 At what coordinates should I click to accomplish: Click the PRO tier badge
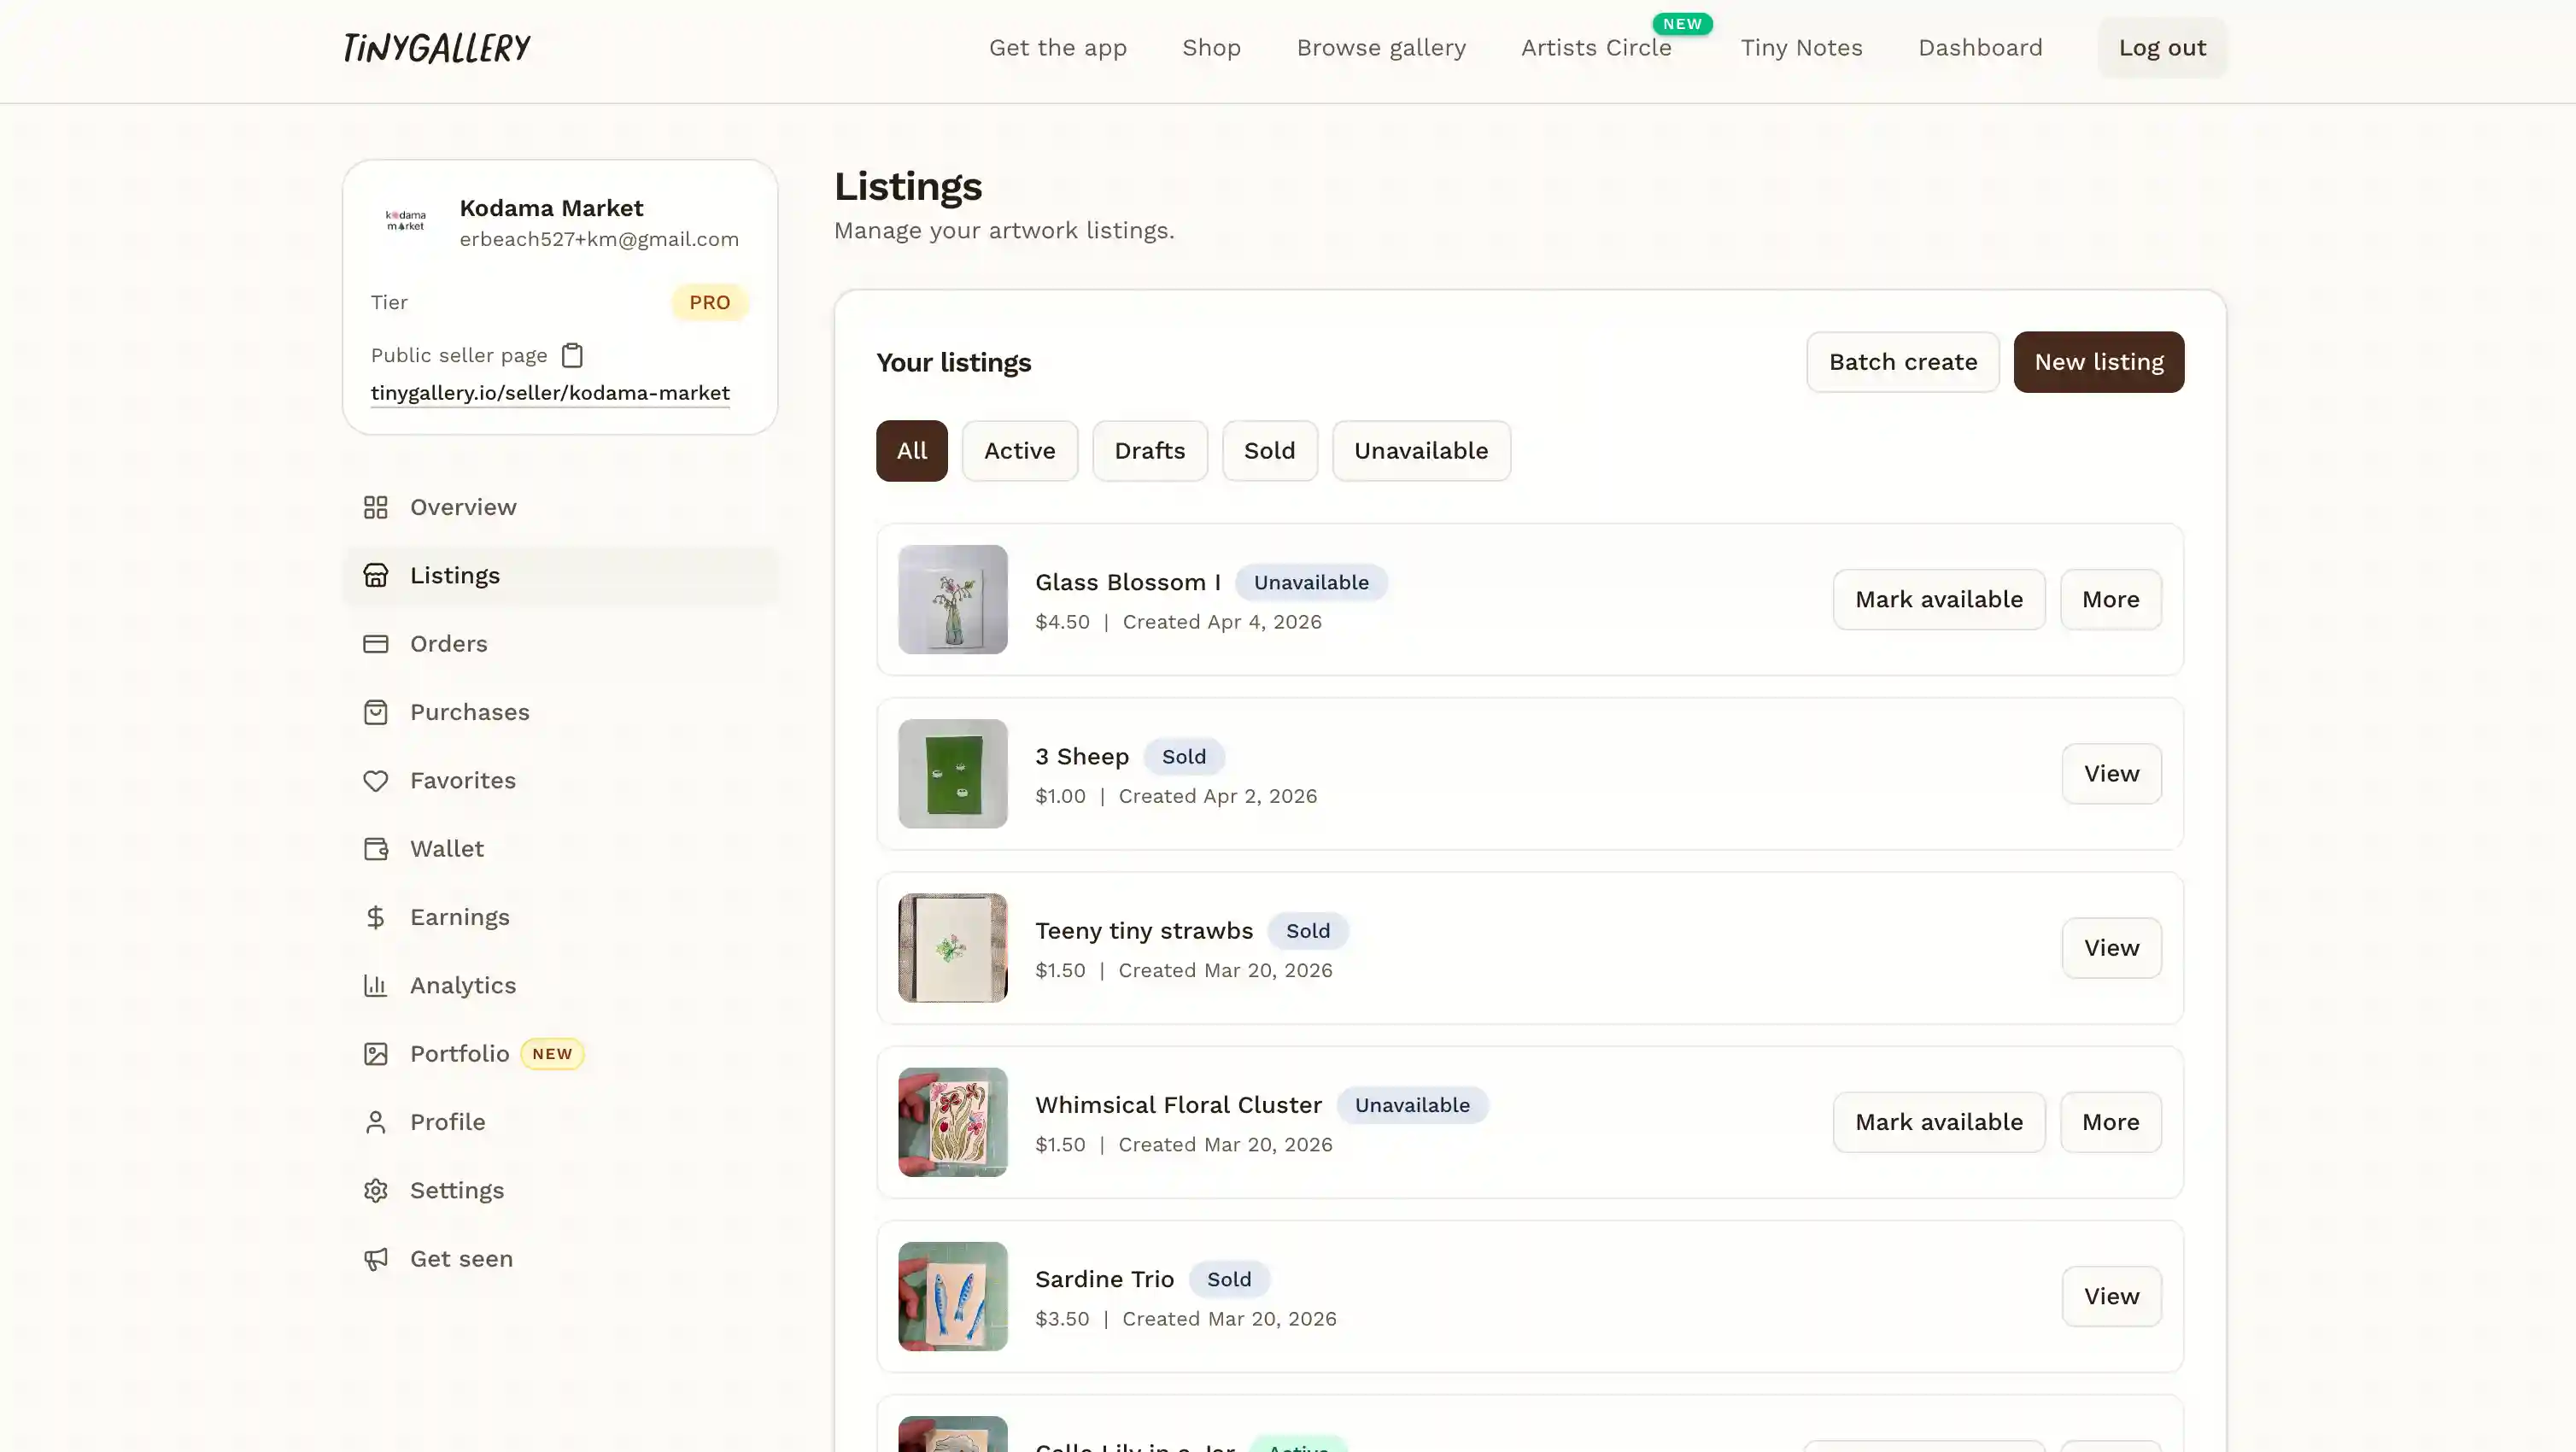(709, 302)
